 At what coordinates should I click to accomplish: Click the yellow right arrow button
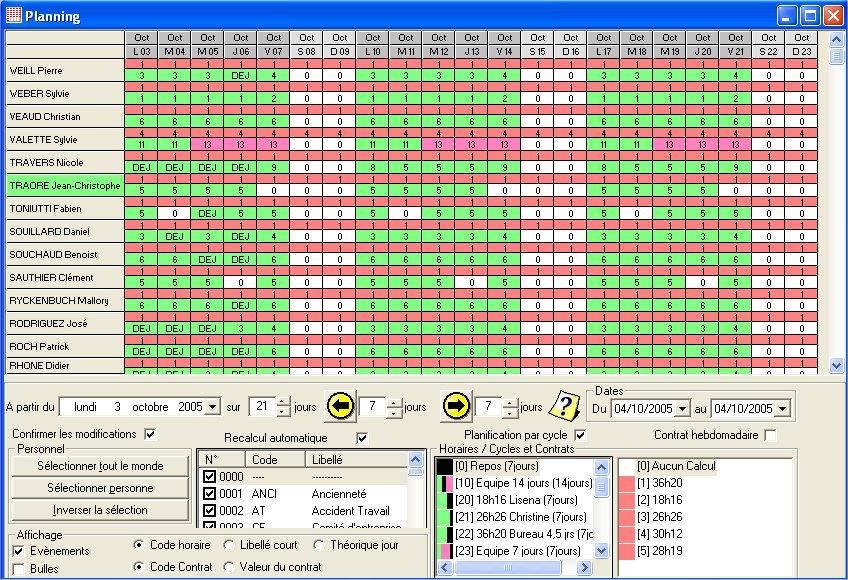click(x=456, y=406)
